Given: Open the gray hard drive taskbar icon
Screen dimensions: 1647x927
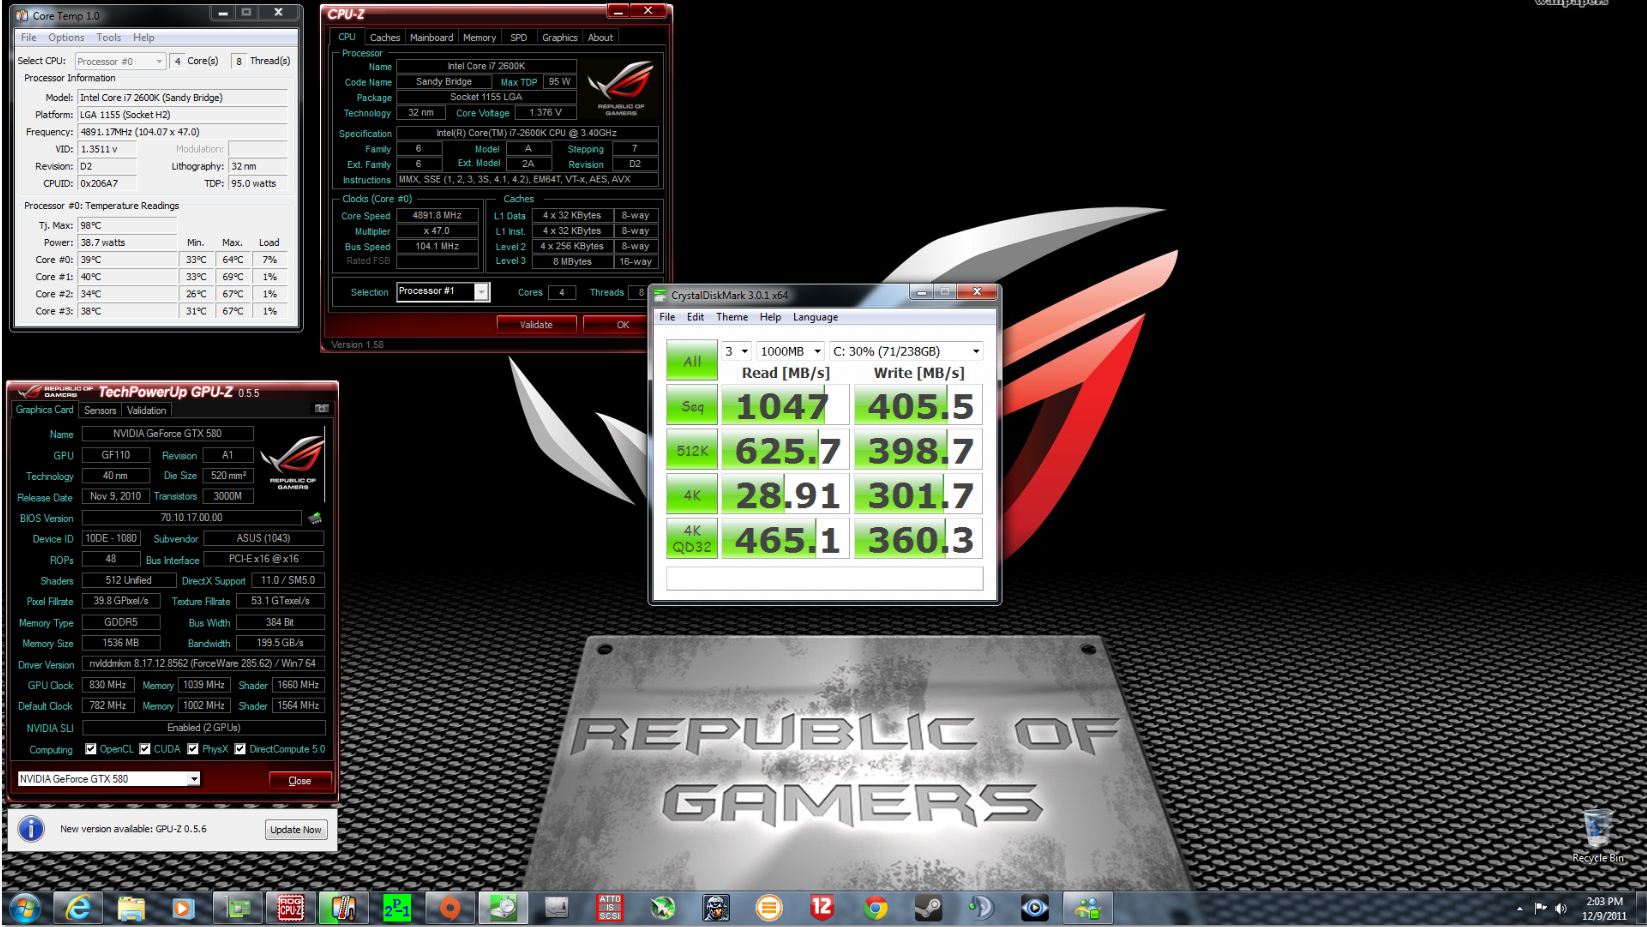Looking at the screenshot, I should tap(556, 908).
